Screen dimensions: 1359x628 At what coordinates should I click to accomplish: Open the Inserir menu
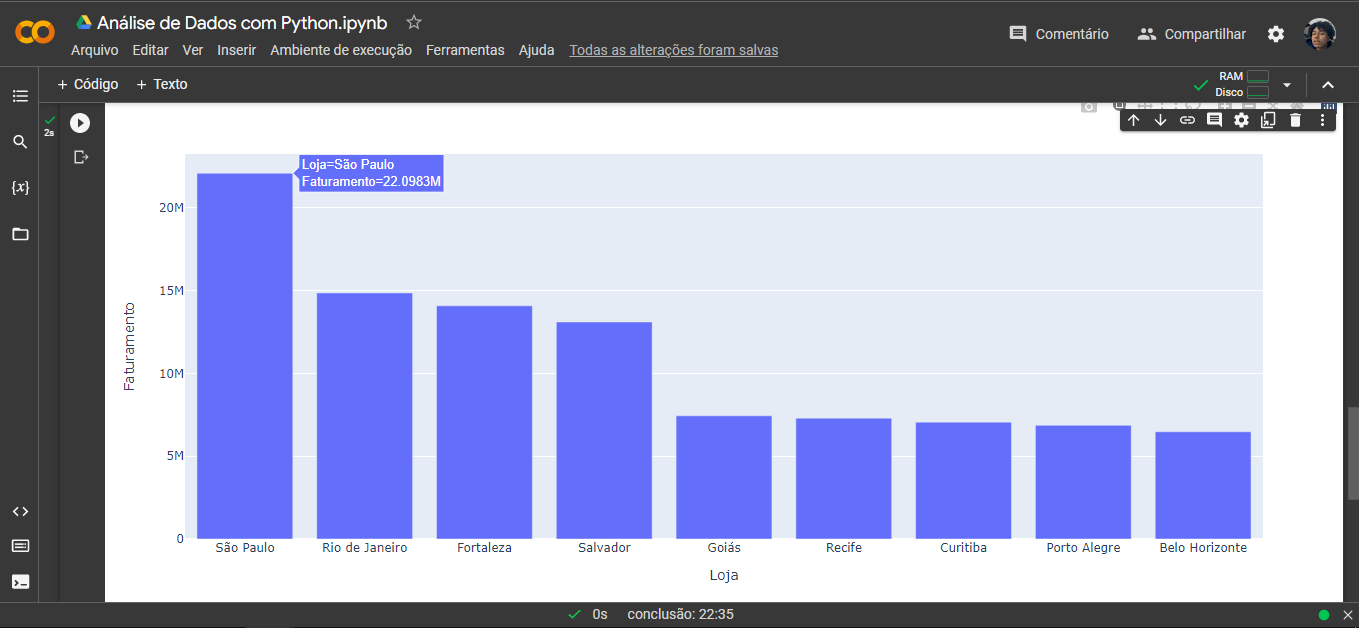(x=236, y=49)
